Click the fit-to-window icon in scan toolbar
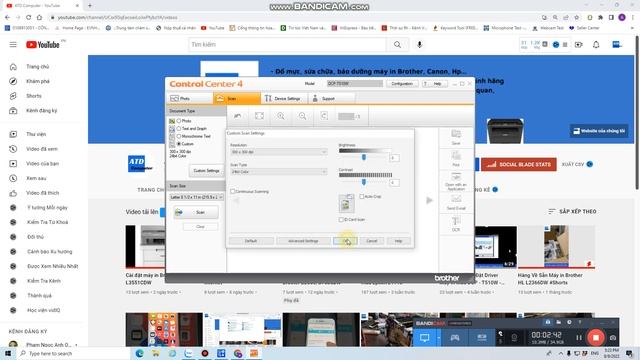 [x=259, y=116]
